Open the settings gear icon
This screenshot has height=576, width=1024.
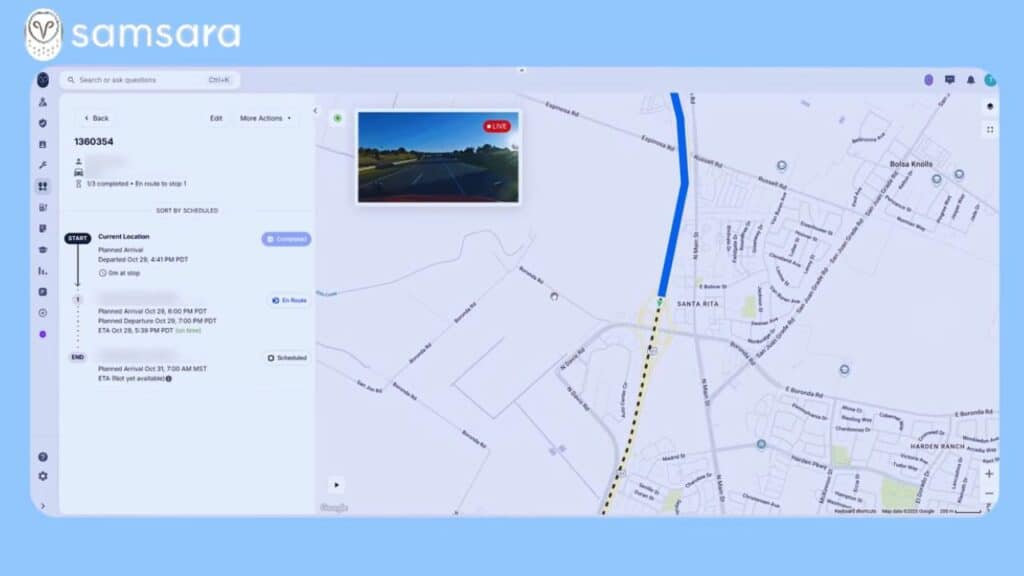point(43,476)
